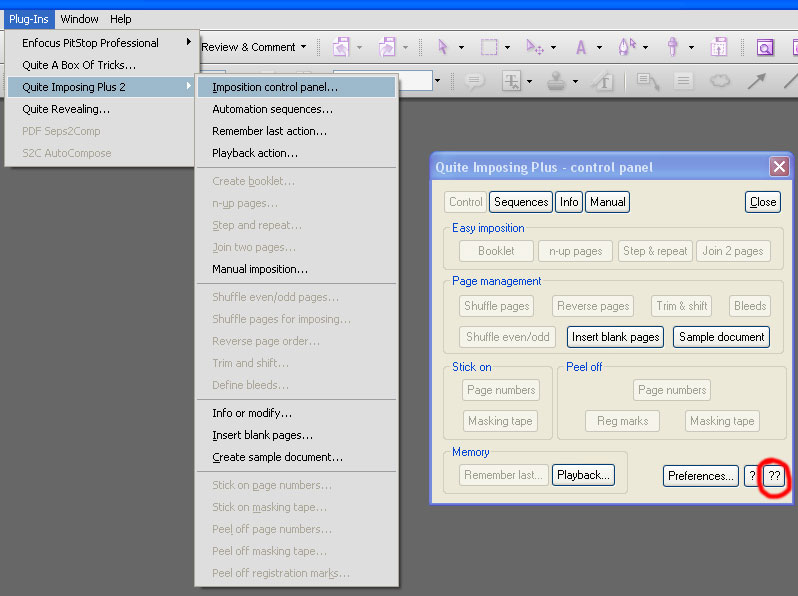Open dropdown beside text edits tool
The width and height of the screenshot is (798, 596).
(x=530, y=81)
